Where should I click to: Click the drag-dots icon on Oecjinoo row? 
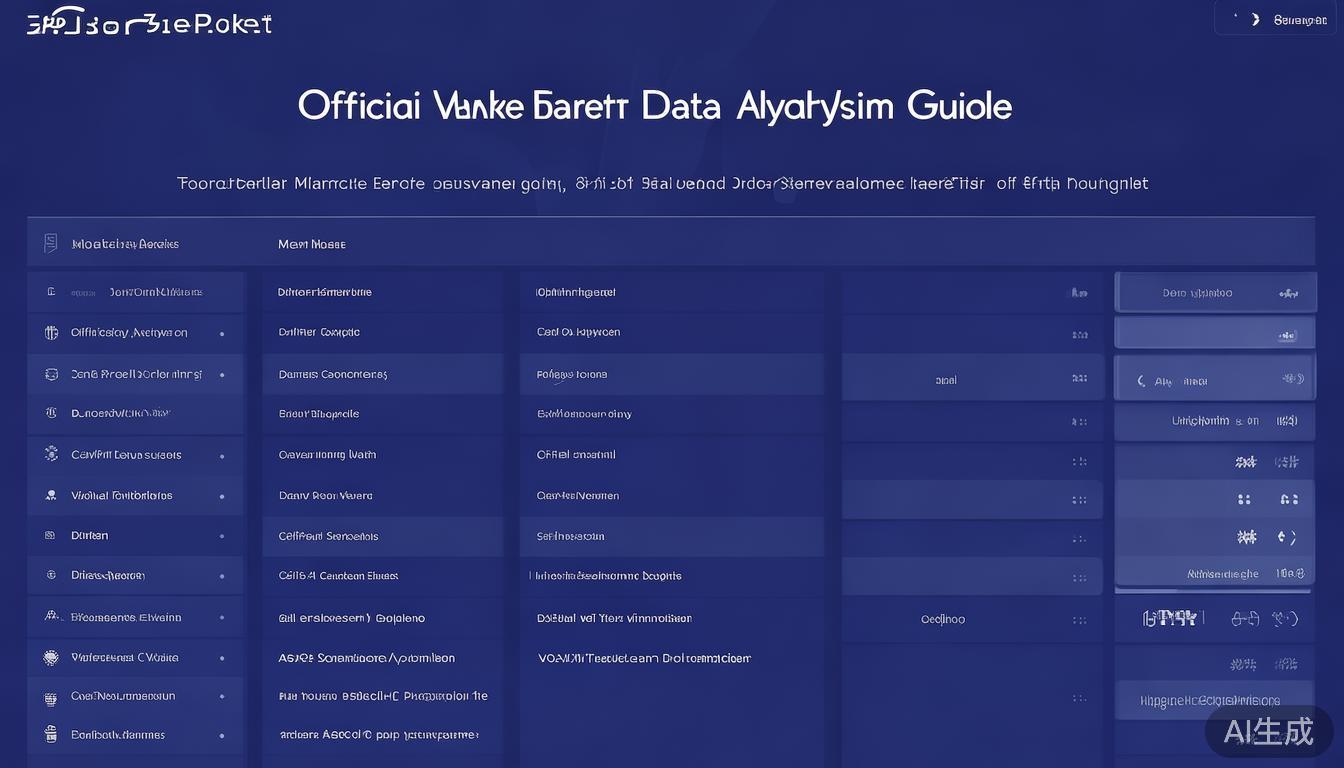1079,620
